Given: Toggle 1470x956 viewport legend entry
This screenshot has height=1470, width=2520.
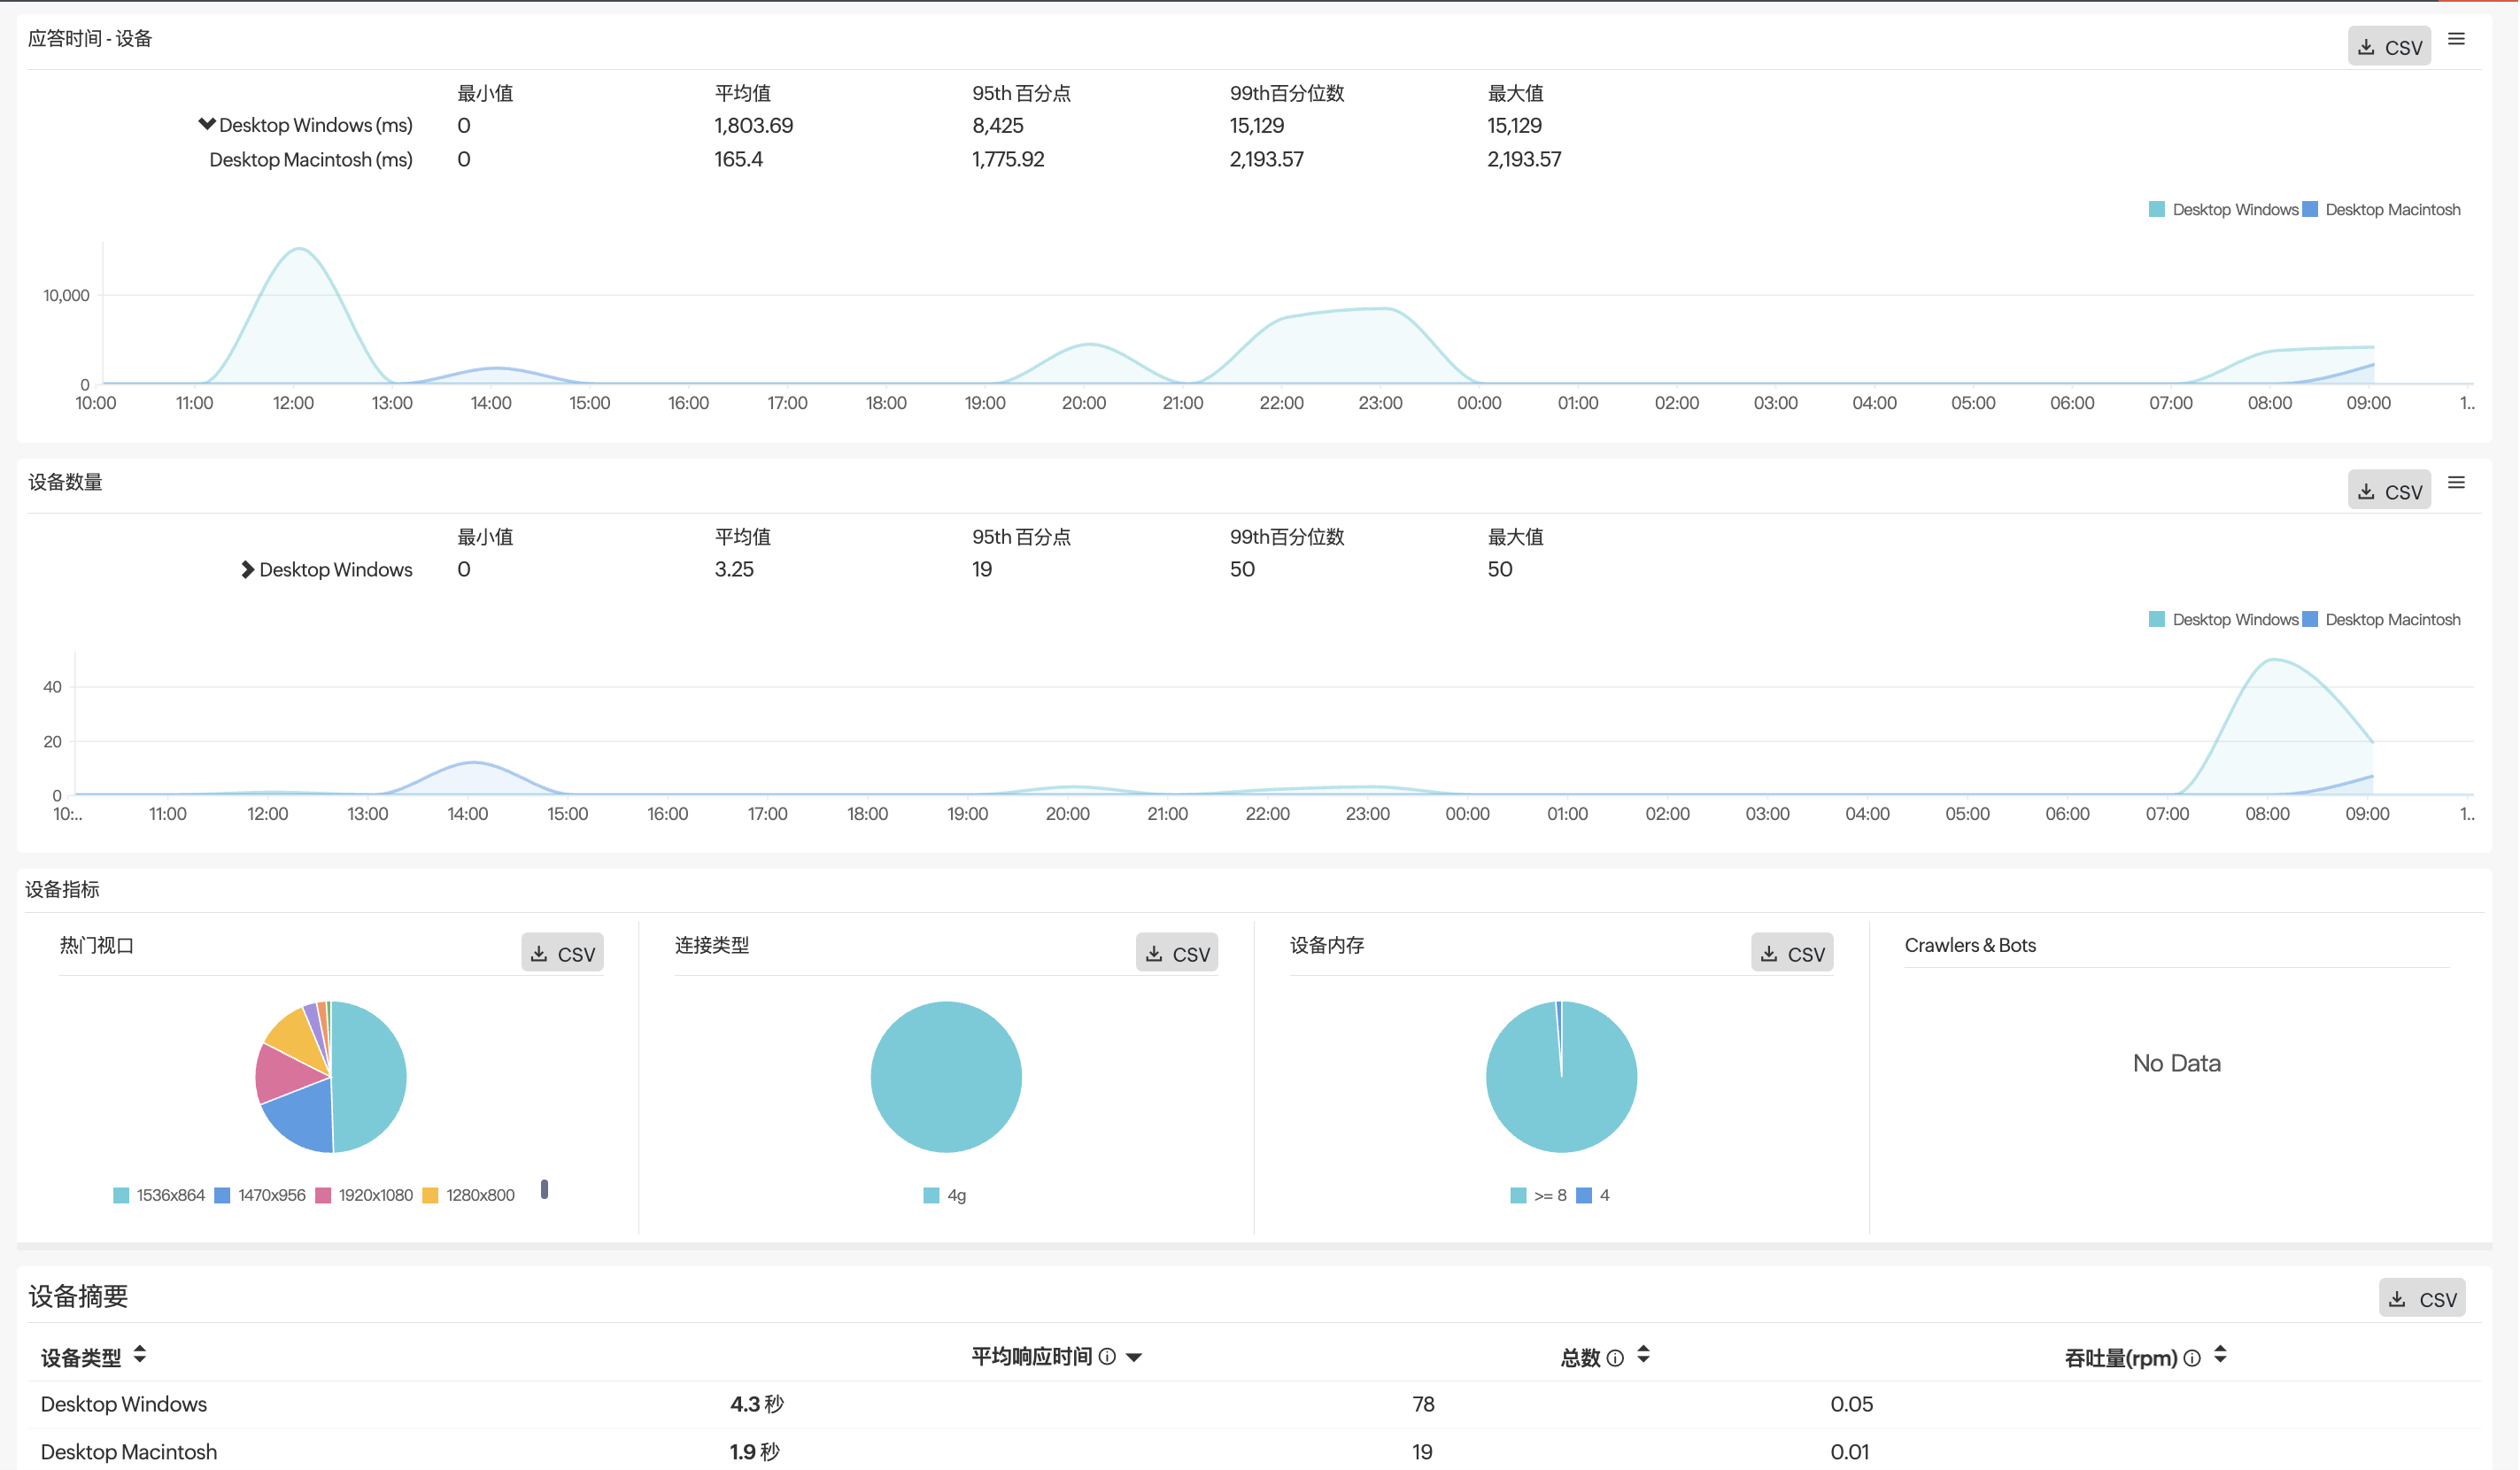Looking at the screenshot, I should click(261, 1196).
